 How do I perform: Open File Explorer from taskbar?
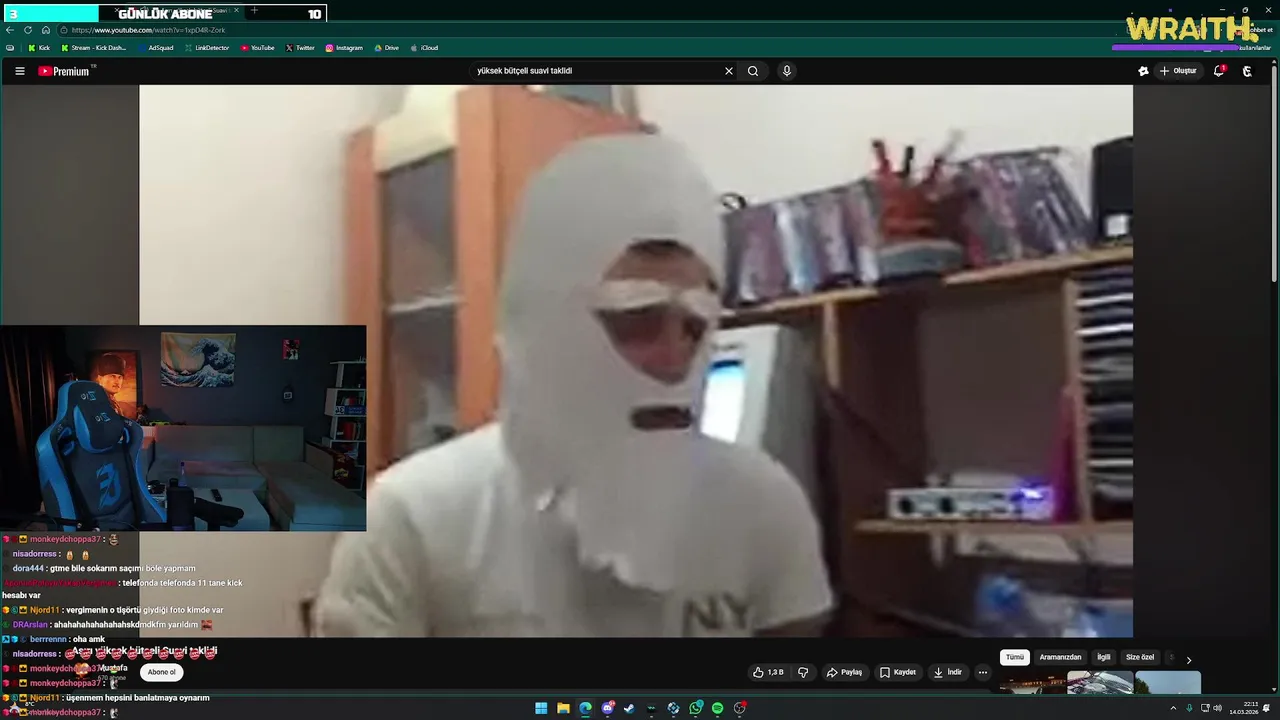click(x=563, y=708)
